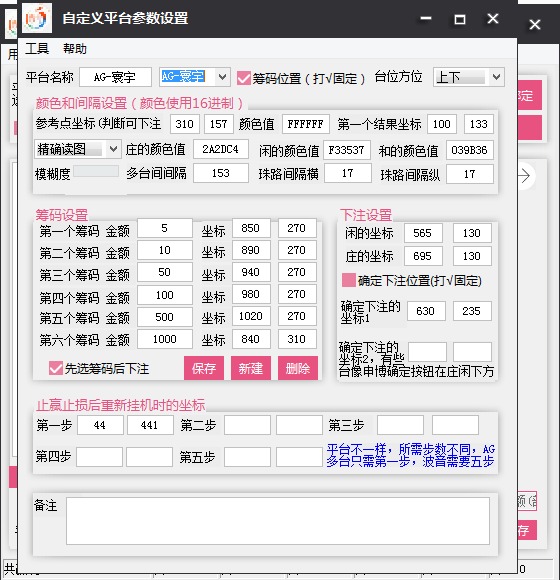Image resolution: width=560 pixels, height=580 pixels.
Task: Click first chip X coordinate 850
Action: 251,228
